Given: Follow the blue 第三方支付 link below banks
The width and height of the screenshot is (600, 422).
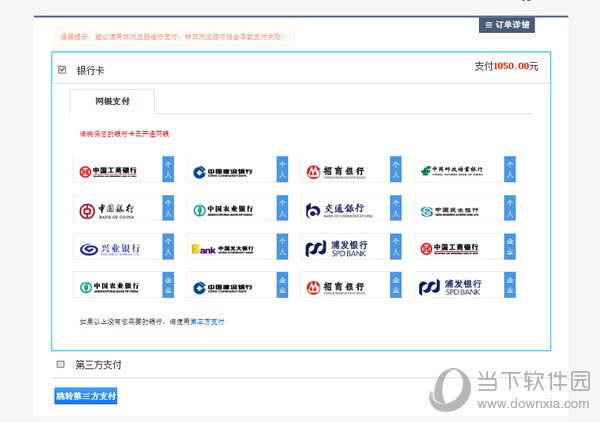Looking at the screenshot, I should (x=207, y=322).
